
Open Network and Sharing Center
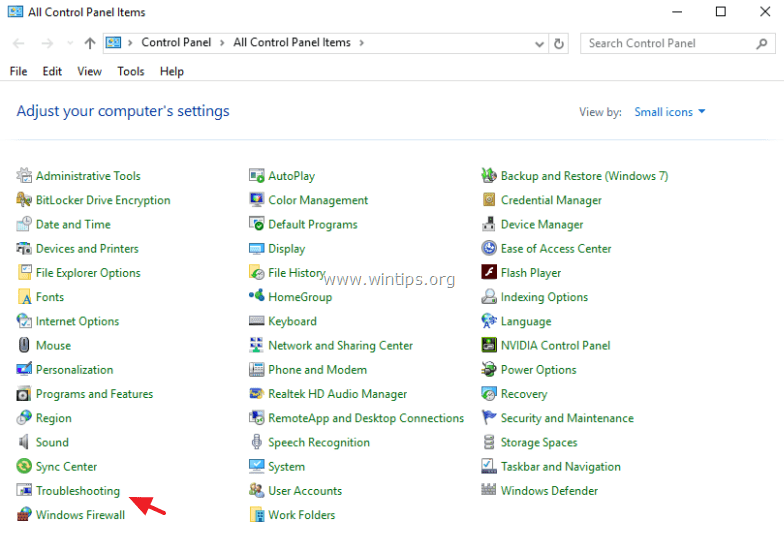pos(340,346)
